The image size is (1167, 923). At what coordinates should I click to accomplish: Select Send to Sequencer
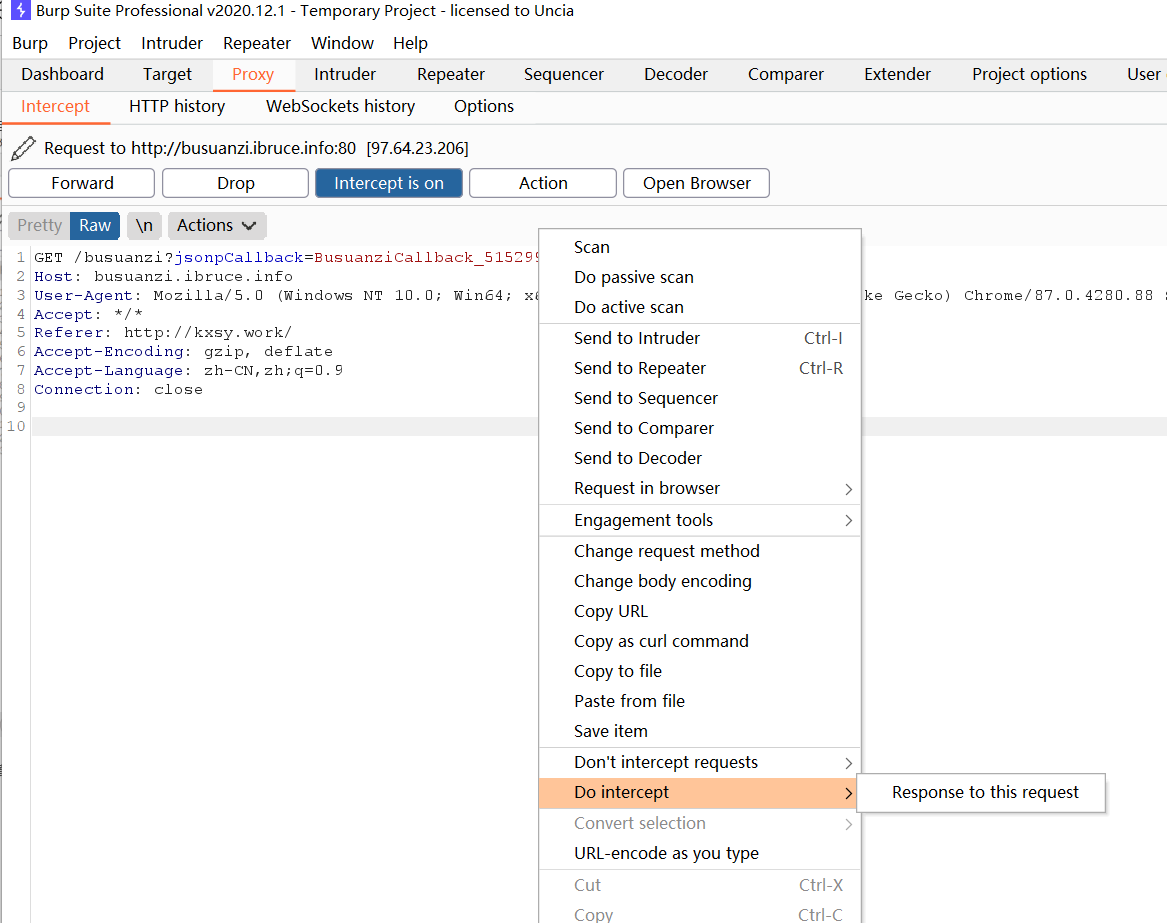pos(700,398)
